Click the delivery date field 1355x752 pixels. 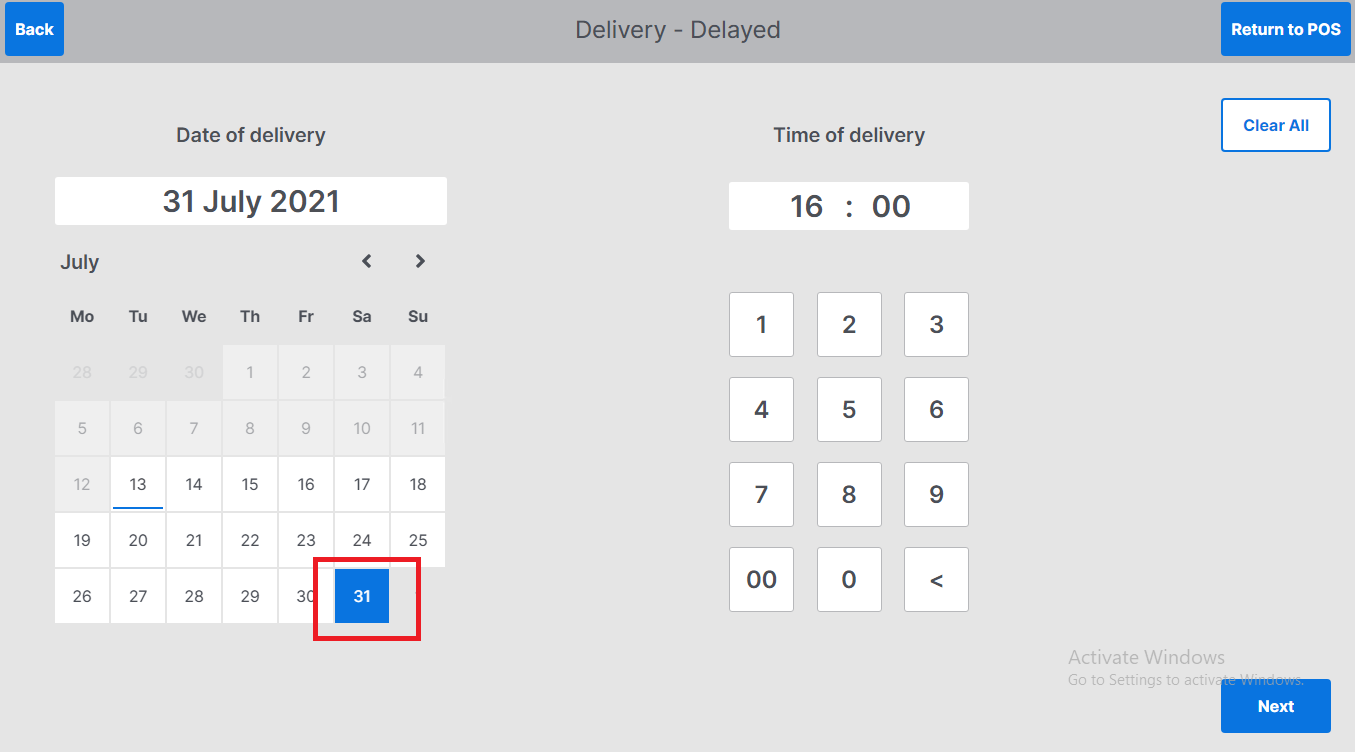click(x=251, y=201)
